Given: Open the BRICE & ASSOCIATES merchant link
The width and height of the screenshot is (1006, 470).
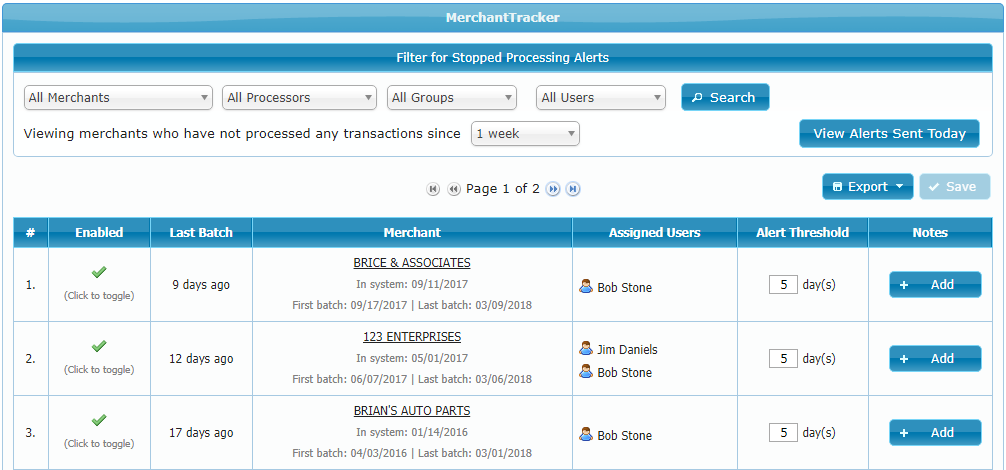Looking at the screenshot, I should 412,263.
